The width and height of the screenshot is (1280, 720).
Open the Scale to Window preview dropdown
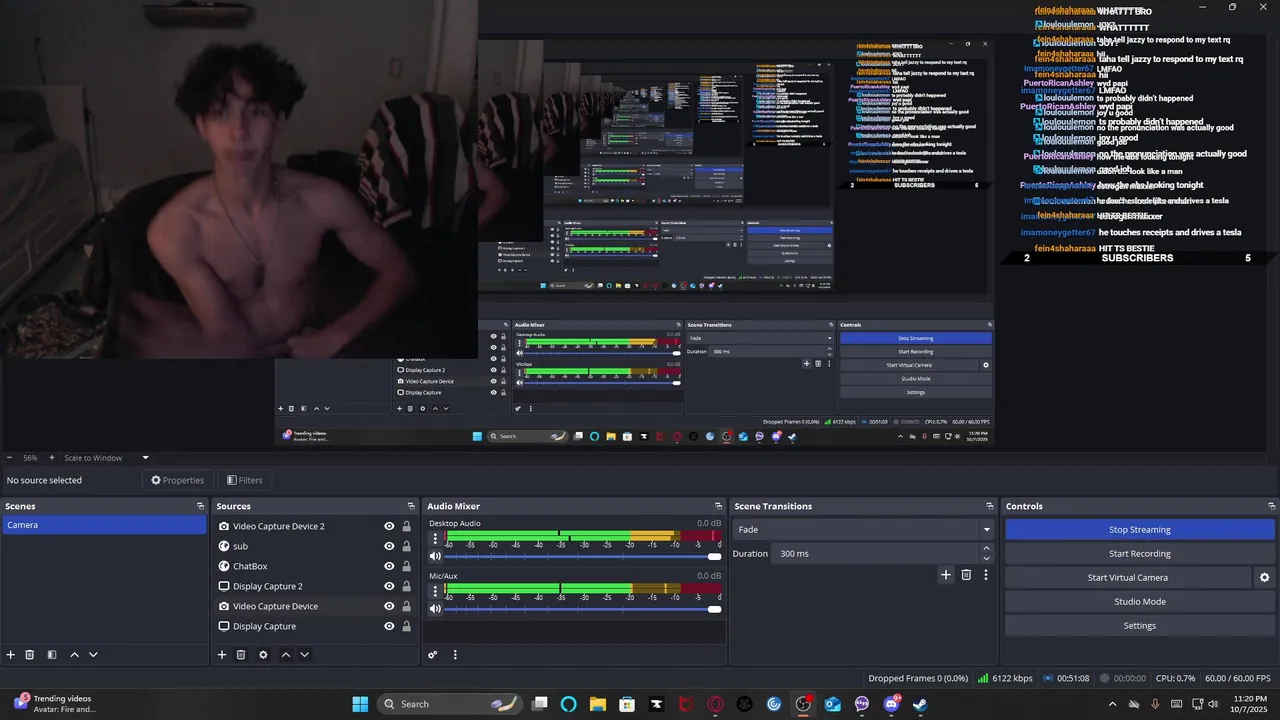107,458
